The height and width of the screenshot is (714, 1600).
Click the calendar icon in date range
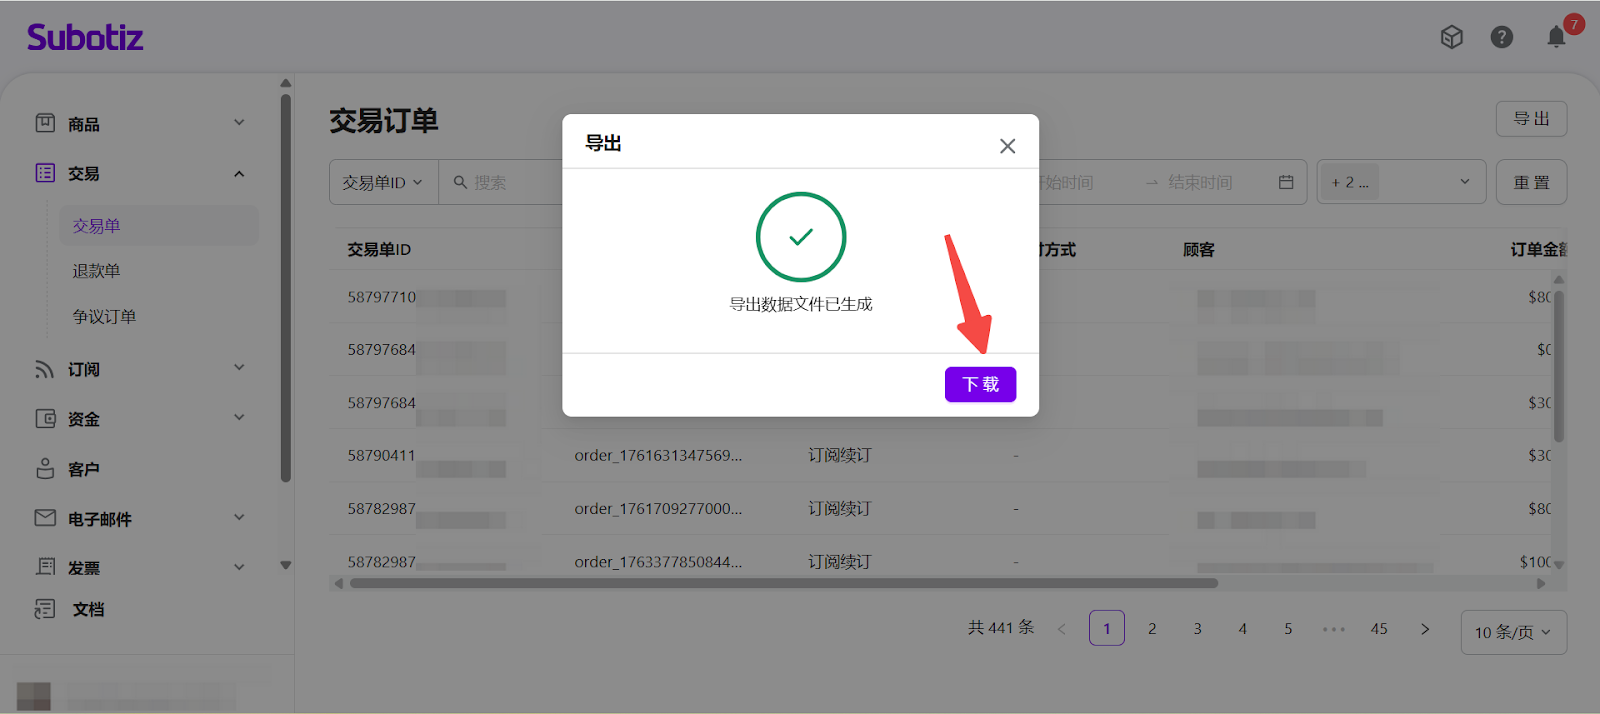coord(1286,182)
